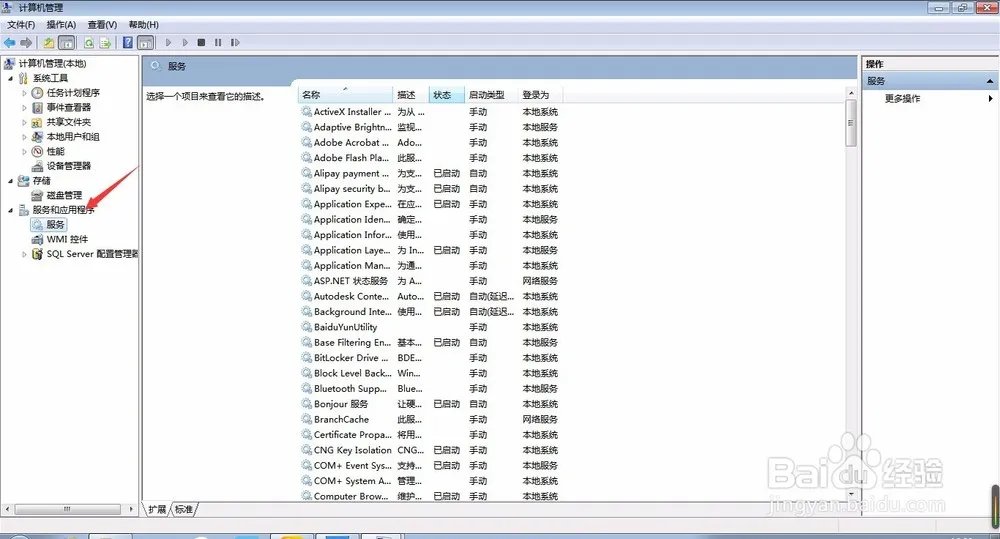The width and height of the screenshot is (1000, 539).
Task: Open Help via the blue question mark icon
Action: point(128,43)
